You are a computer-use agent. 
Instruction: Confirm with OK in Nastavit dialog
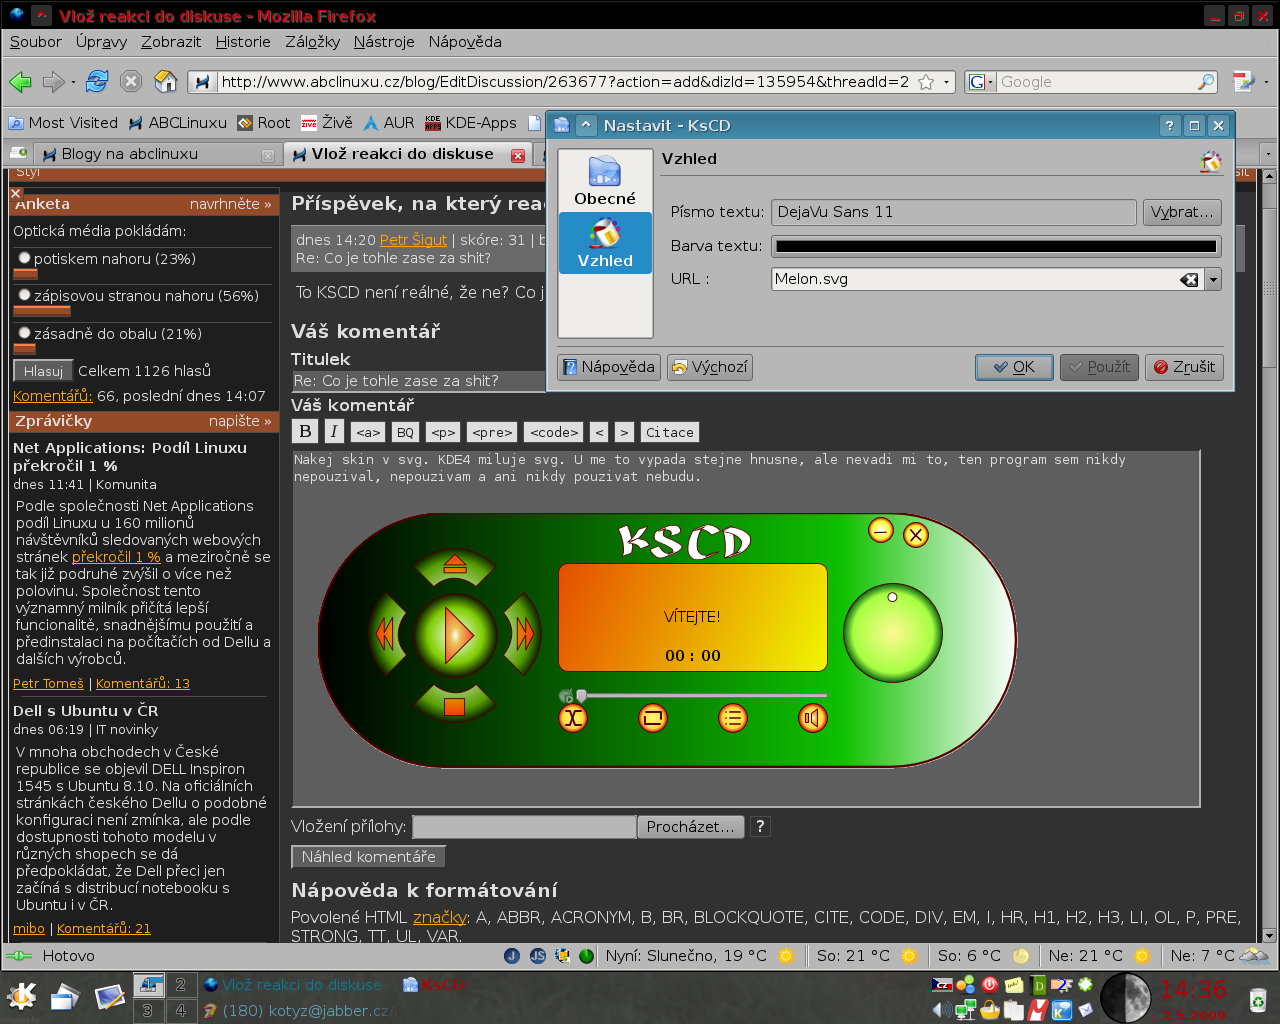tap(1014, 367)
